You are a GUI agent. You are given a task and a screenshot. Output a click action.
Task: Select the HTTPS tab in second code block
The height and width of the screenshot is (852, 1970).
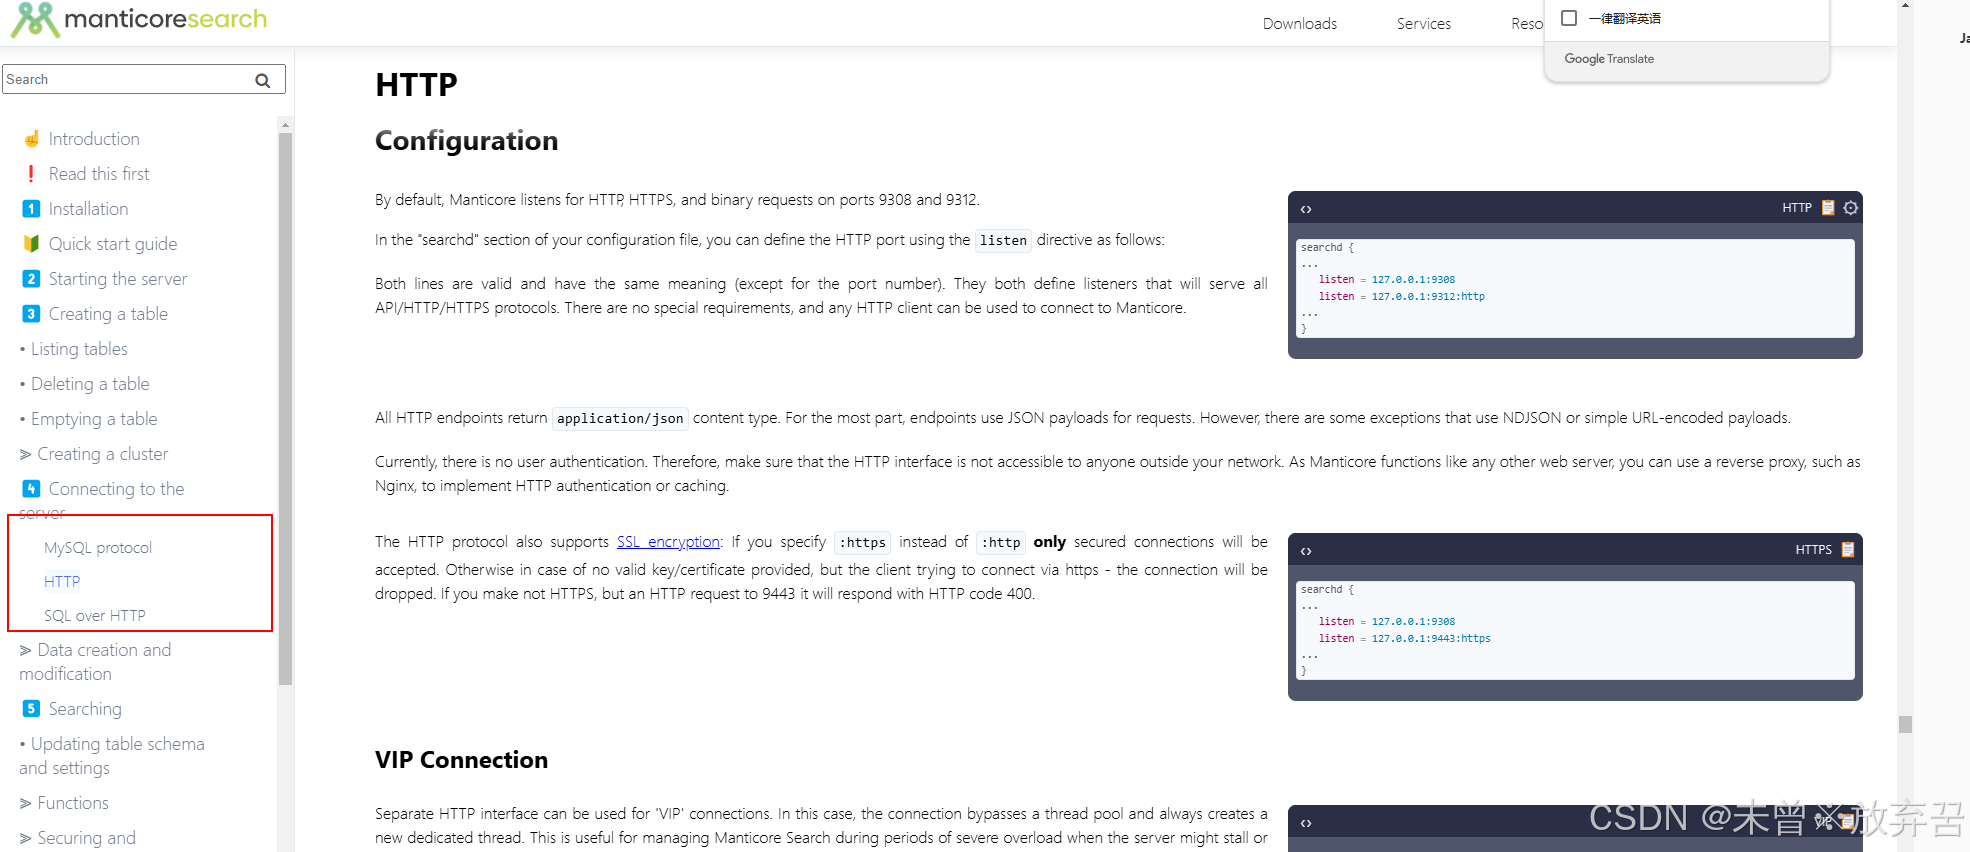pyautogui.click(x=1813, y=550)
